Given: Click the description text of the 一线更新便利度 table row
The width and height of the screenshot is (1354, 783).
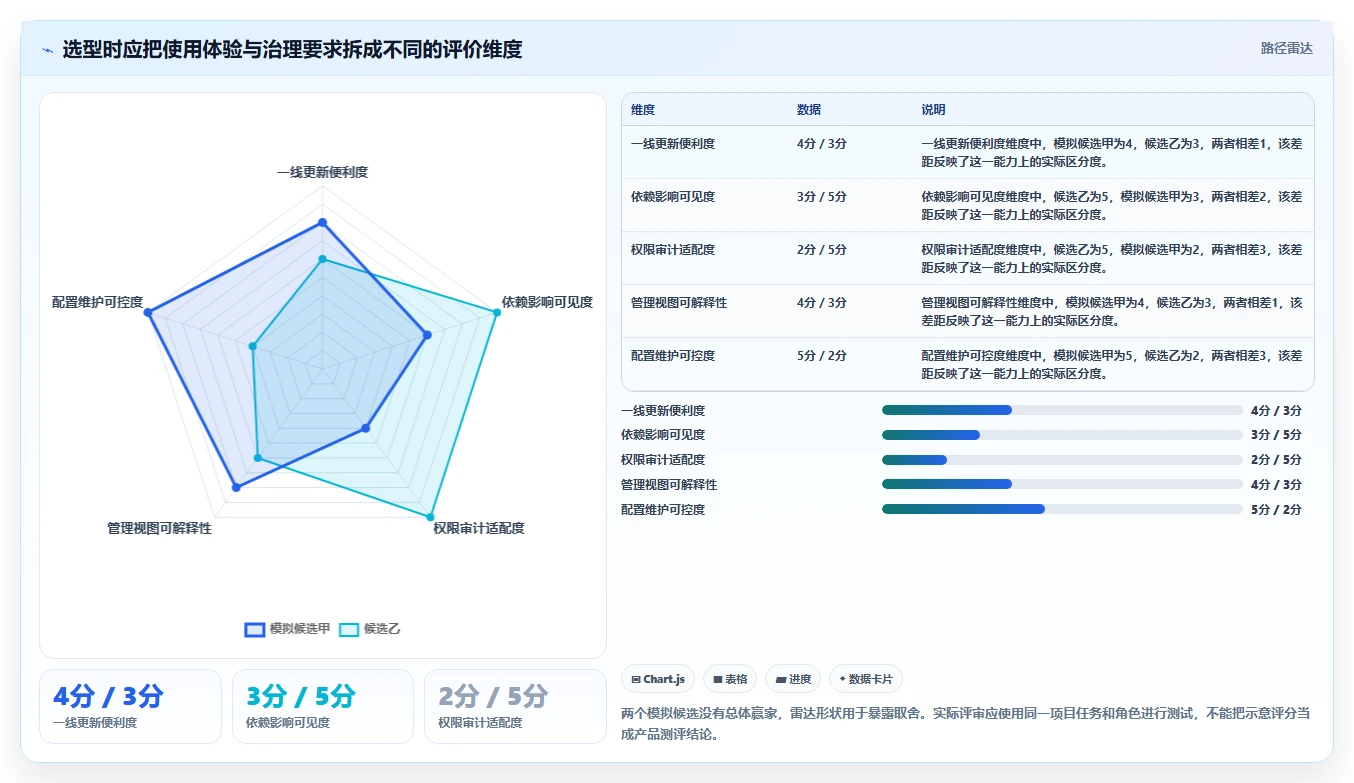Looking at the screenshot, I should (x=1112, y=152).
